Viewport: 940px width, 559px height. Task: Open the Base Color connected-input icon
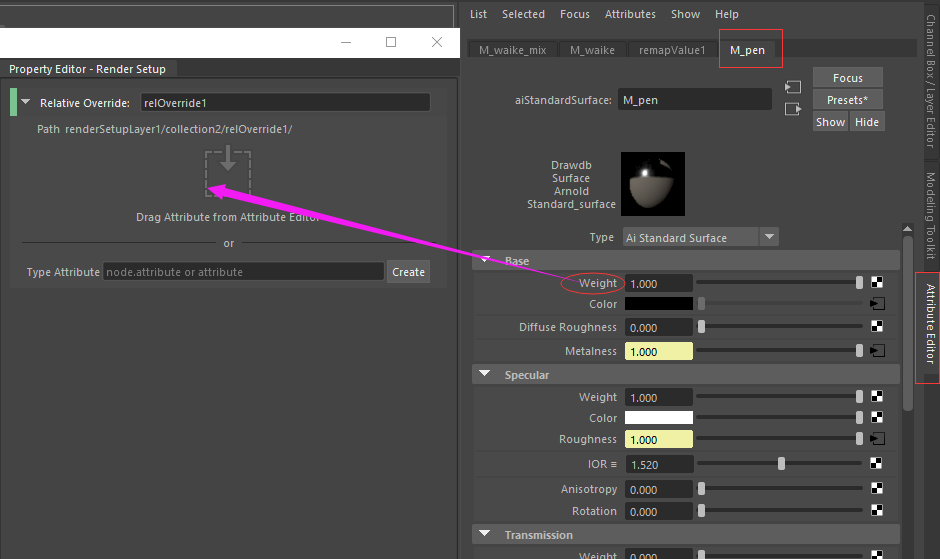pos(877,304)
